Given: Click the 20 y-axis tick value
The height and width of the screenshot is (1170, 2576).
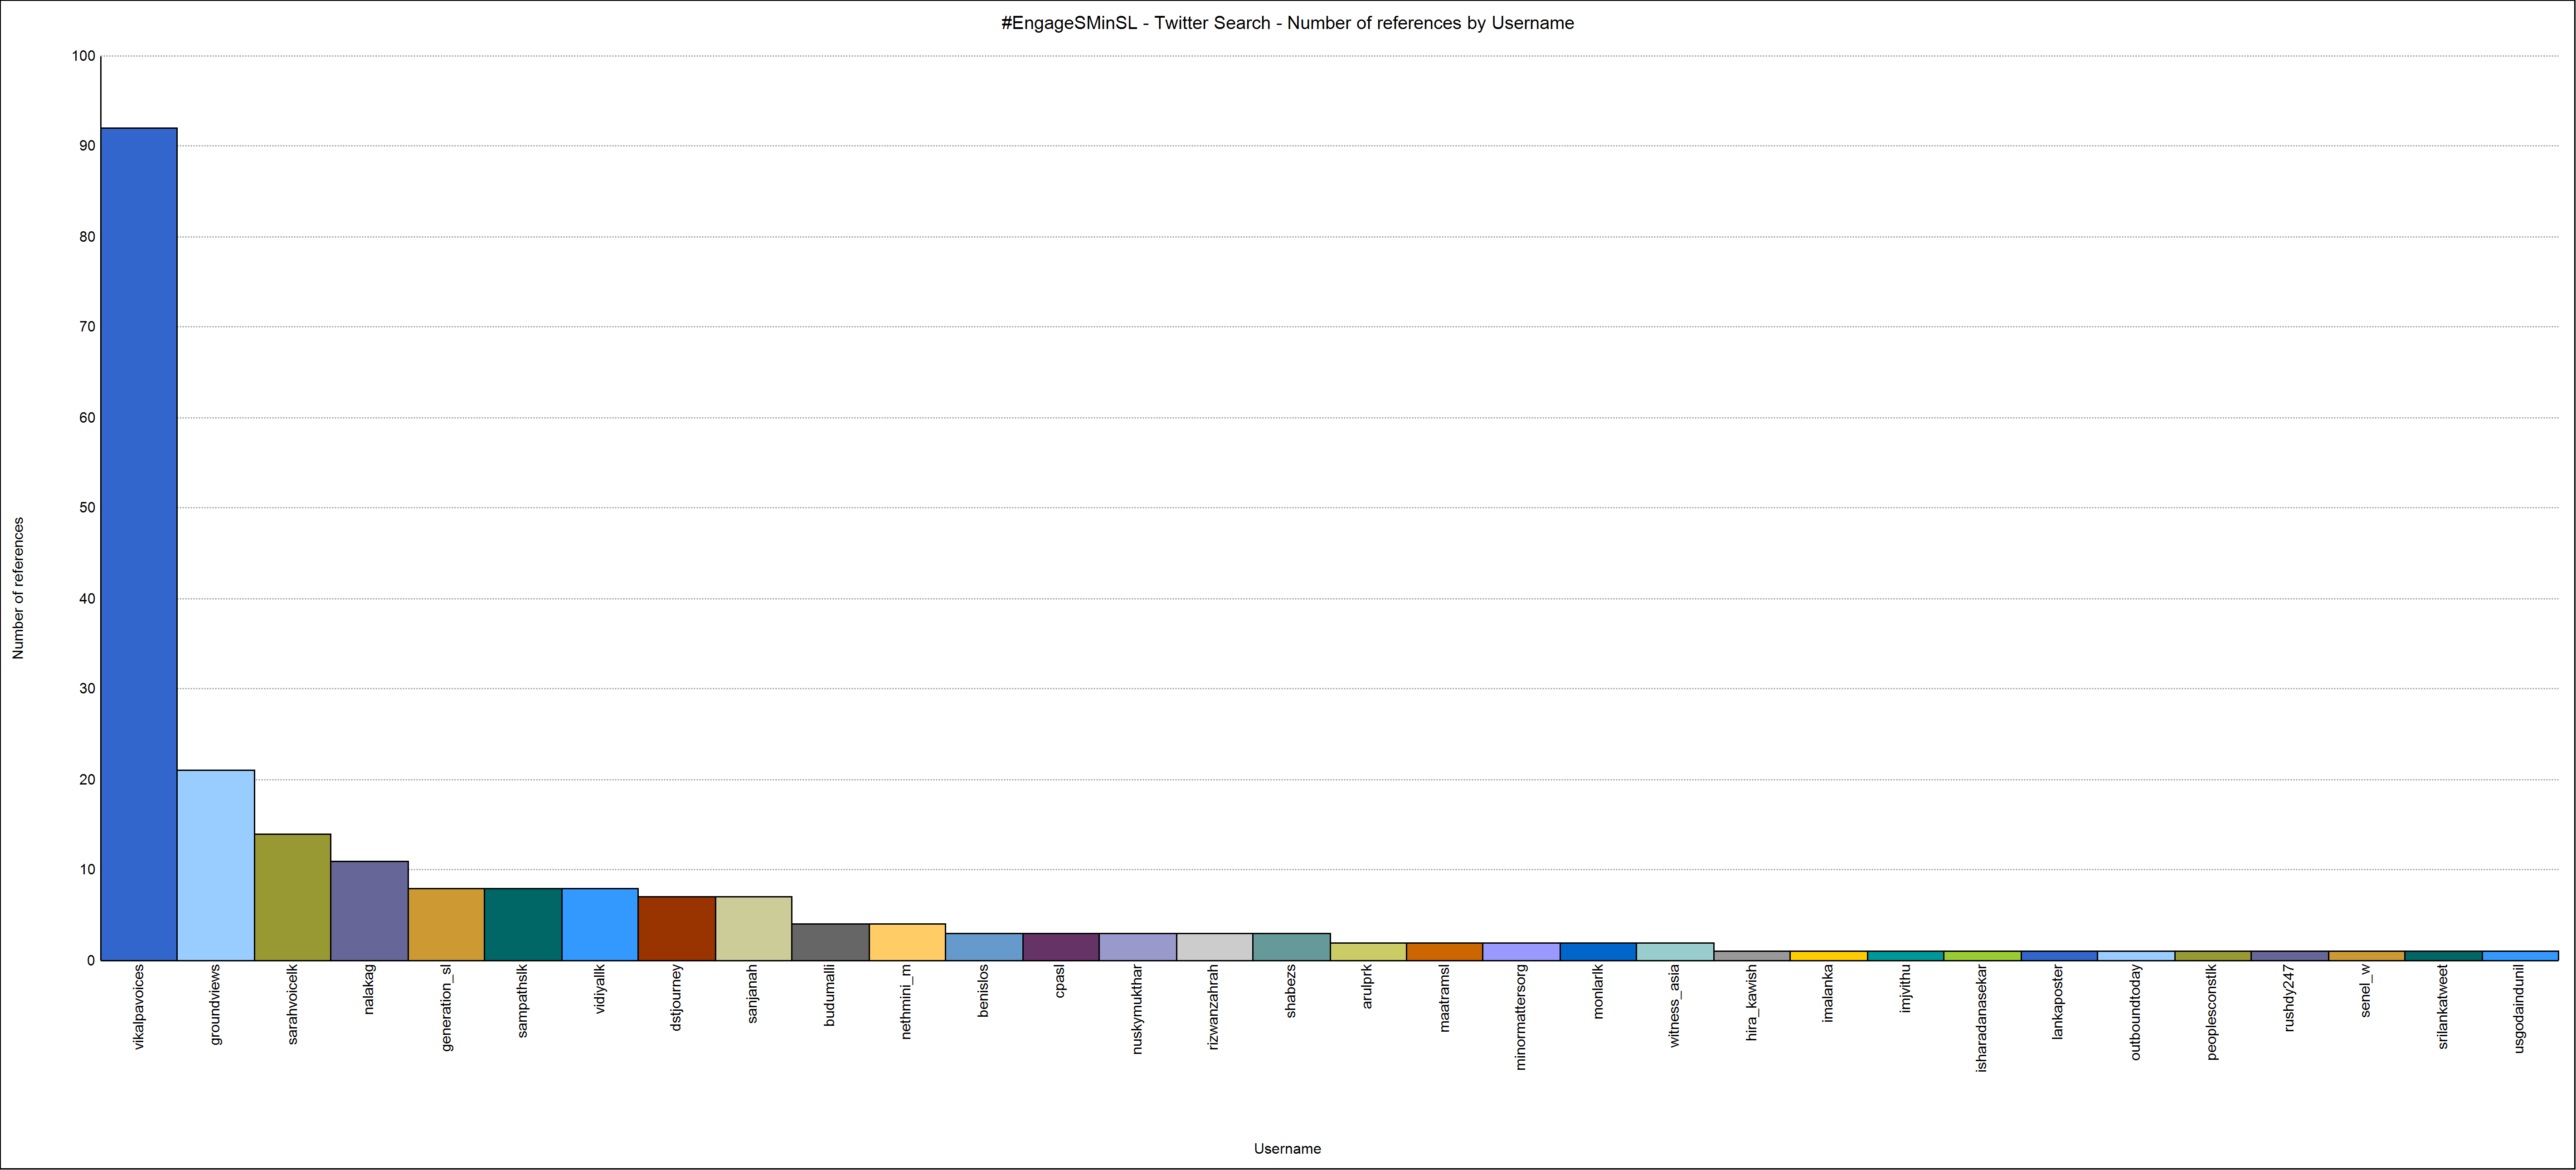Looking at the screenshot, I should (x=88, y=780).
